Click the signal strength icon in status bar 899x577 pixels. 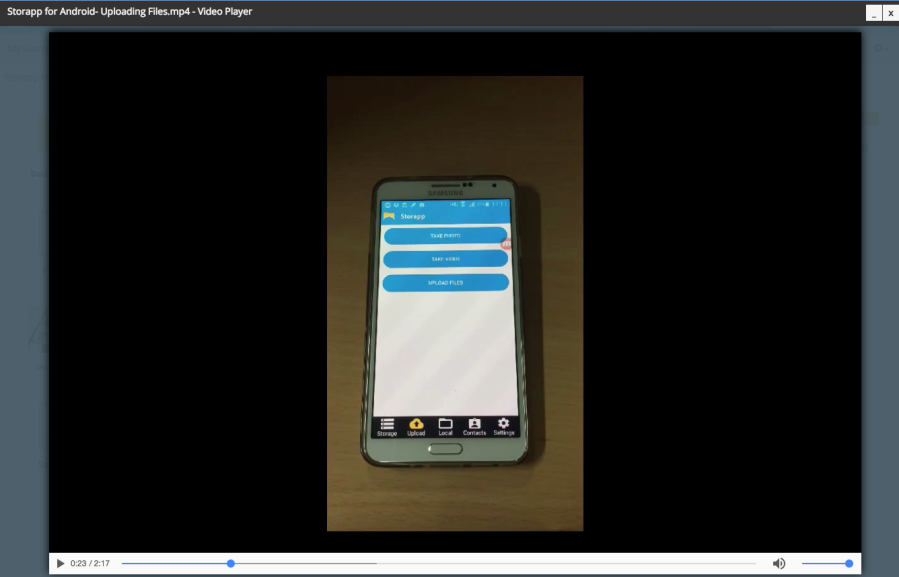click(470, 203)
